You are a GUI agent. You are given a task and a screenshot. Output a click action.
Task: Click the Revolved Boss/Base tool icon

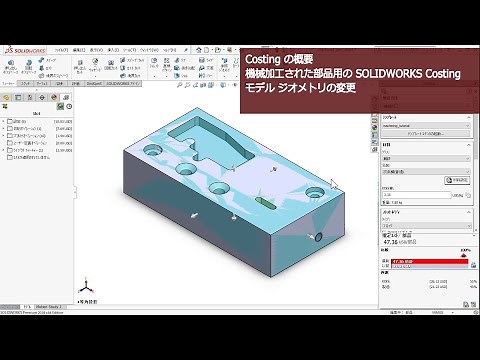(x=29, y=63)
